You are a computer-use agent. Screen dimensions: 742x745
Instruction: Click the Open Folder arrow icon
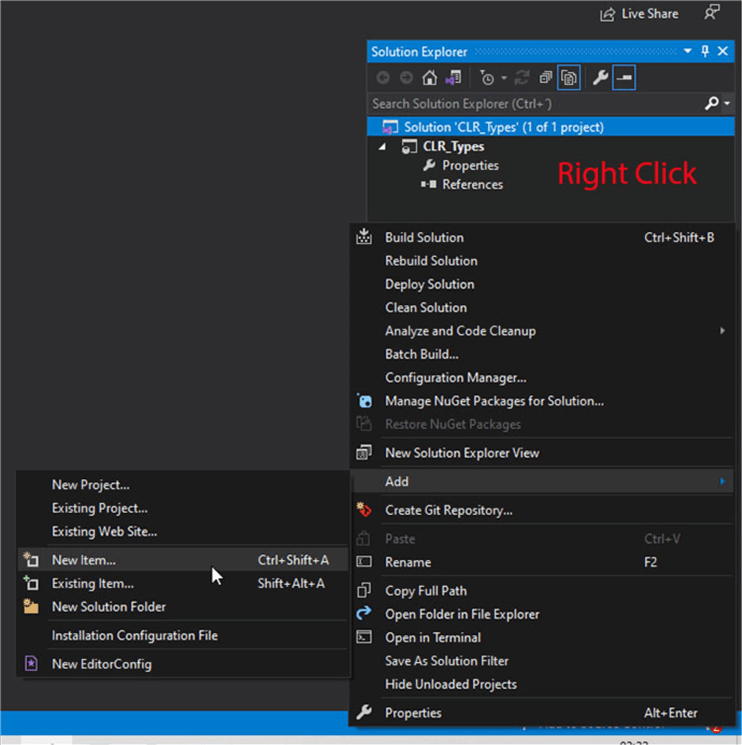point(364,613)
